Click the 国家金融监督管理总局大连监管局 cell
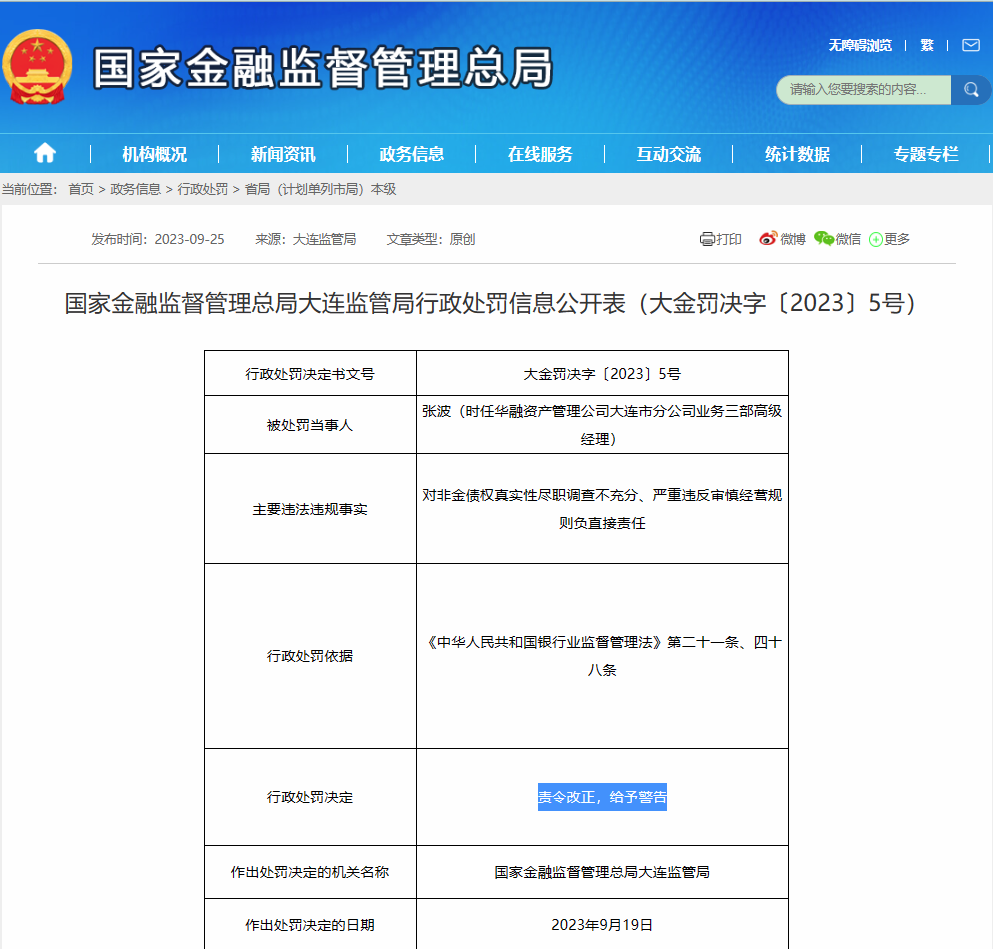 coord(602,872)
